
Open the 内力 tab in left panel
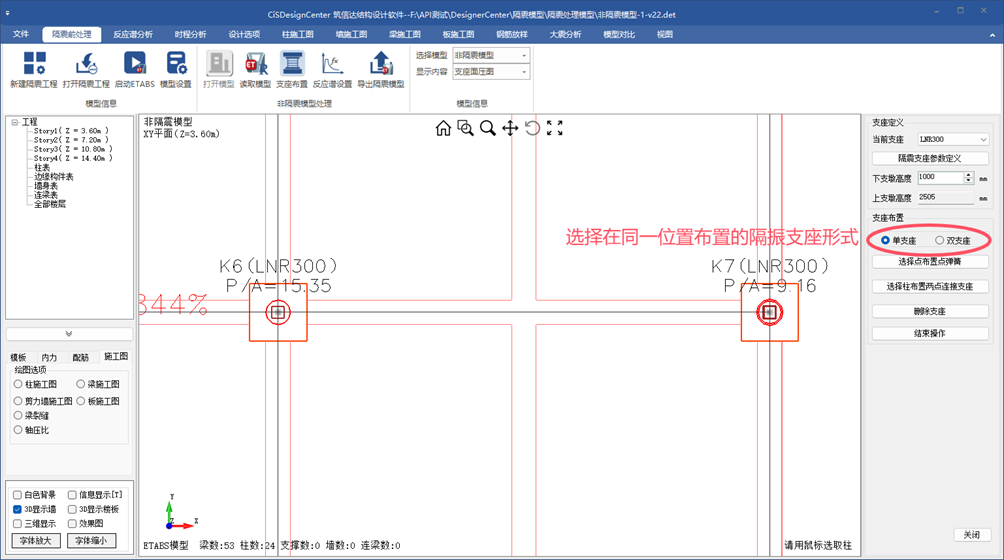tap(50, 357)
